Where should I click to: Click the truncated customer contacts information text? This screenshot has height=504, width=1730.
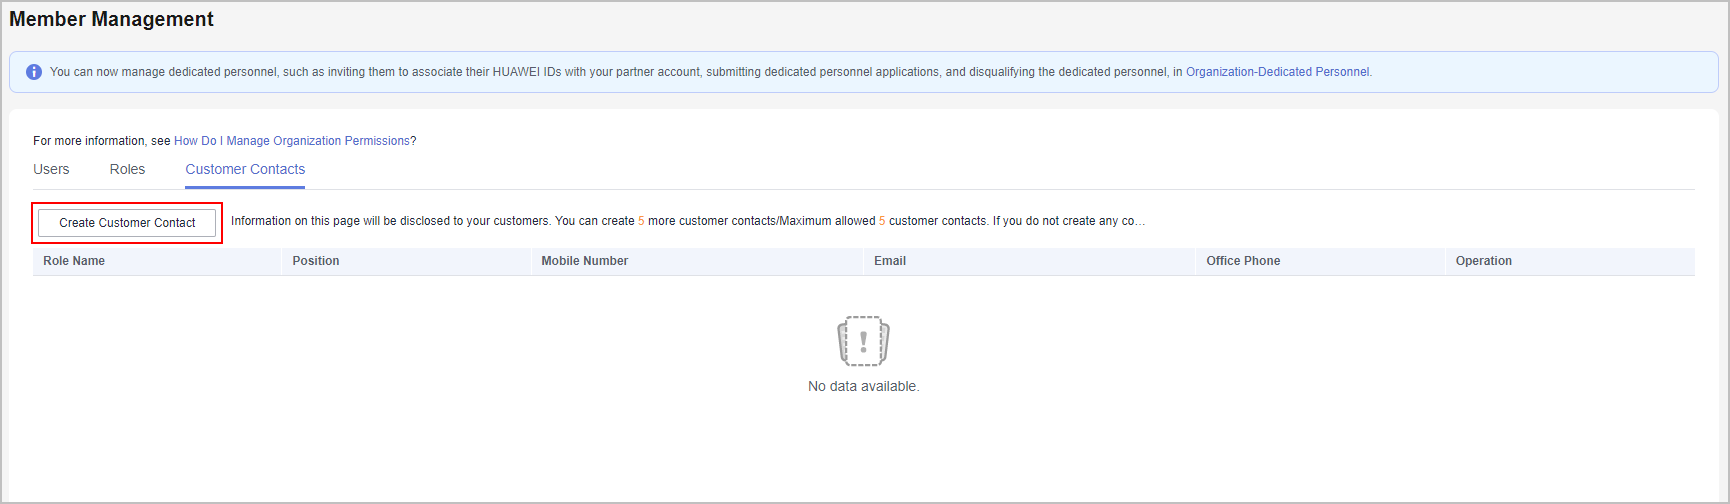tap(688, 221)
